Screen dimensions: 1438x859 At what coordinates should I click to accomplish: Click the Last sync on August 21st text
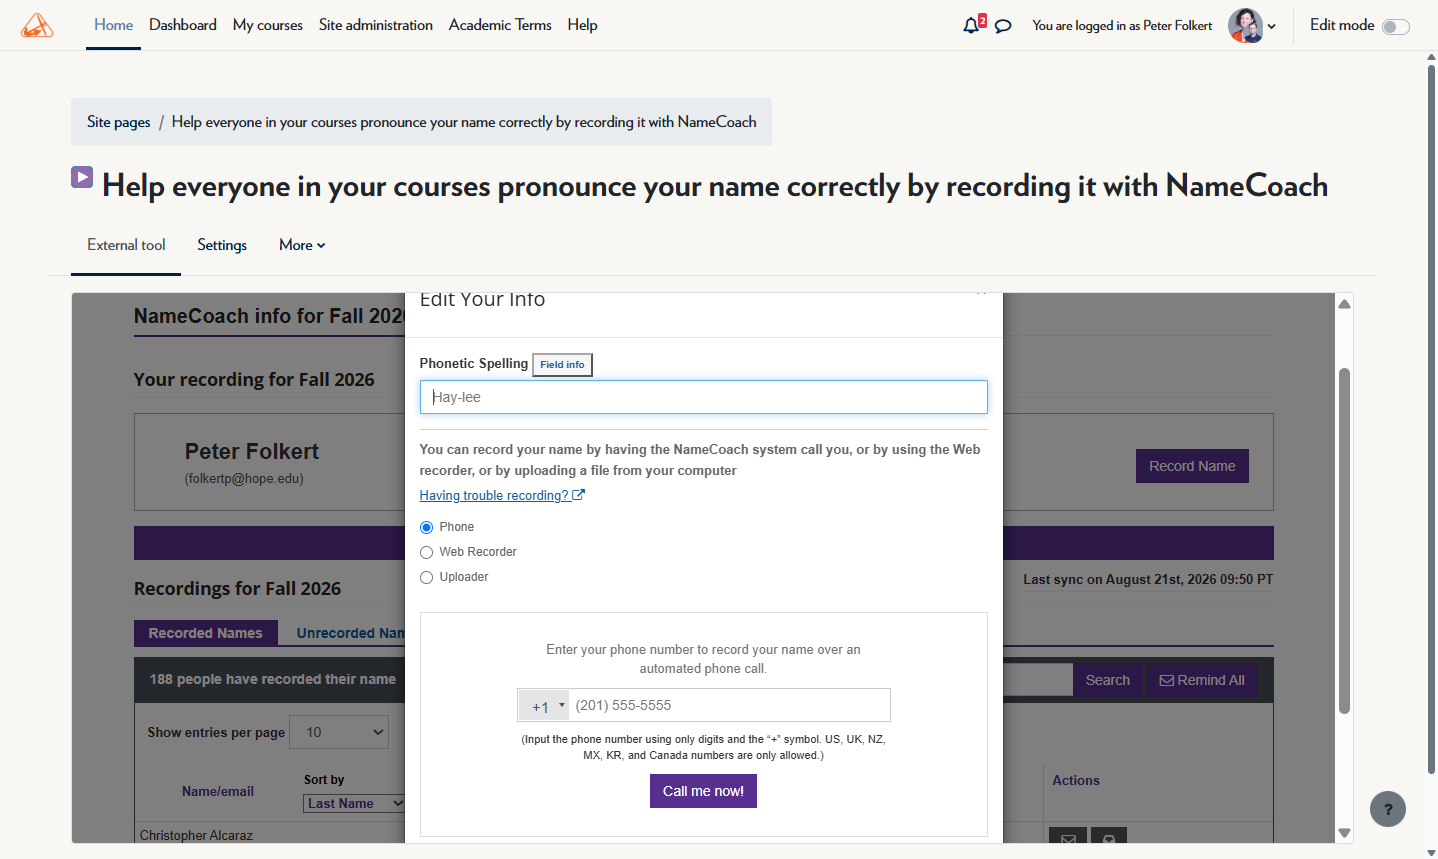(x=1148, y=579)
